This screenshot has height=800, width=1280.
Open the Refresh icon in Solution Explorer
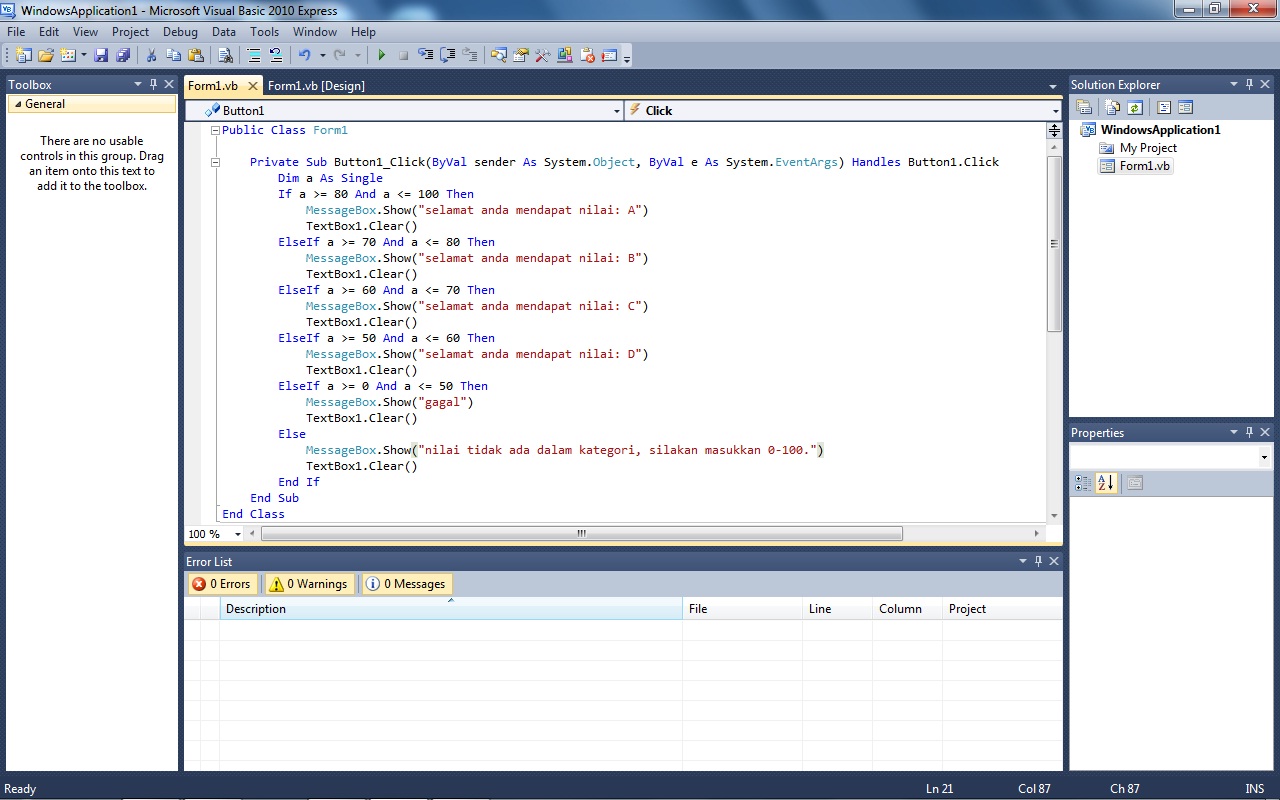click(1134, 107)
